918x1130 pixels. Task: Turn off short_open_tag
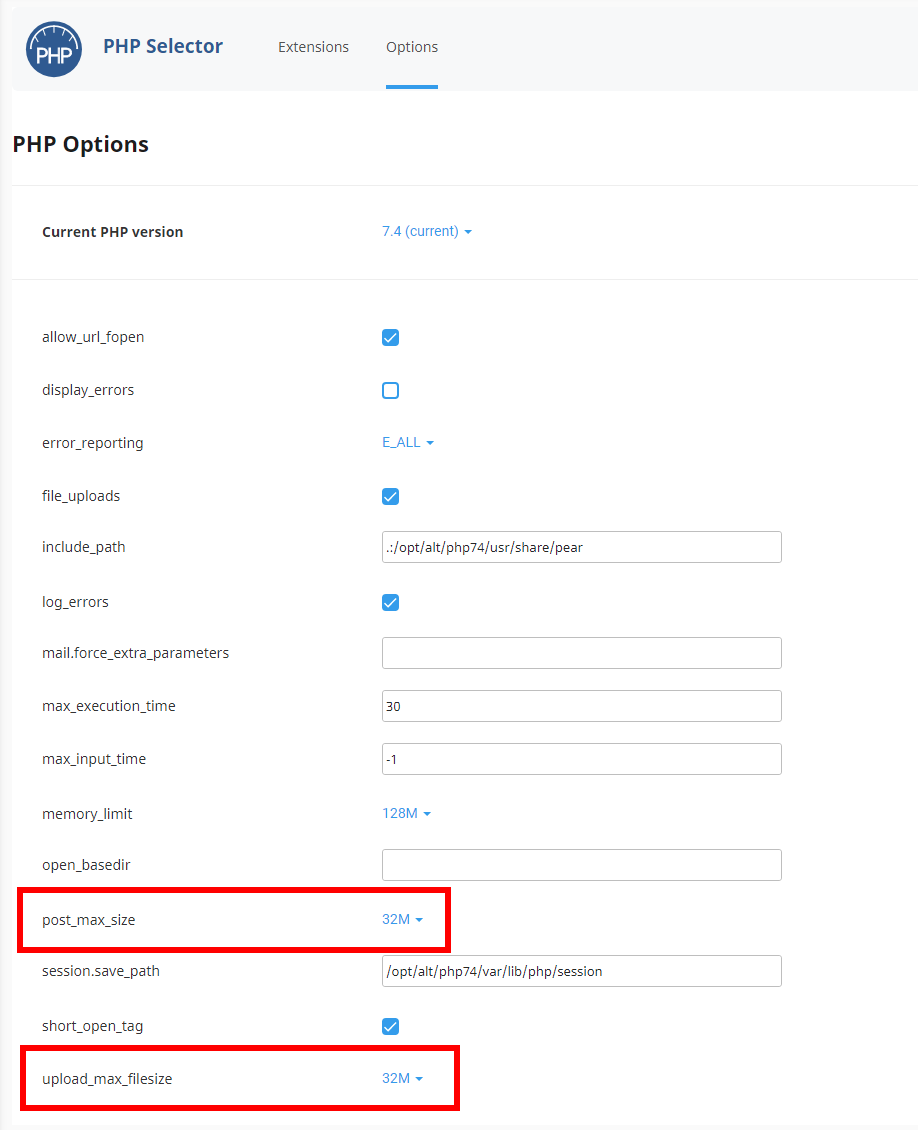(390, 1025)
